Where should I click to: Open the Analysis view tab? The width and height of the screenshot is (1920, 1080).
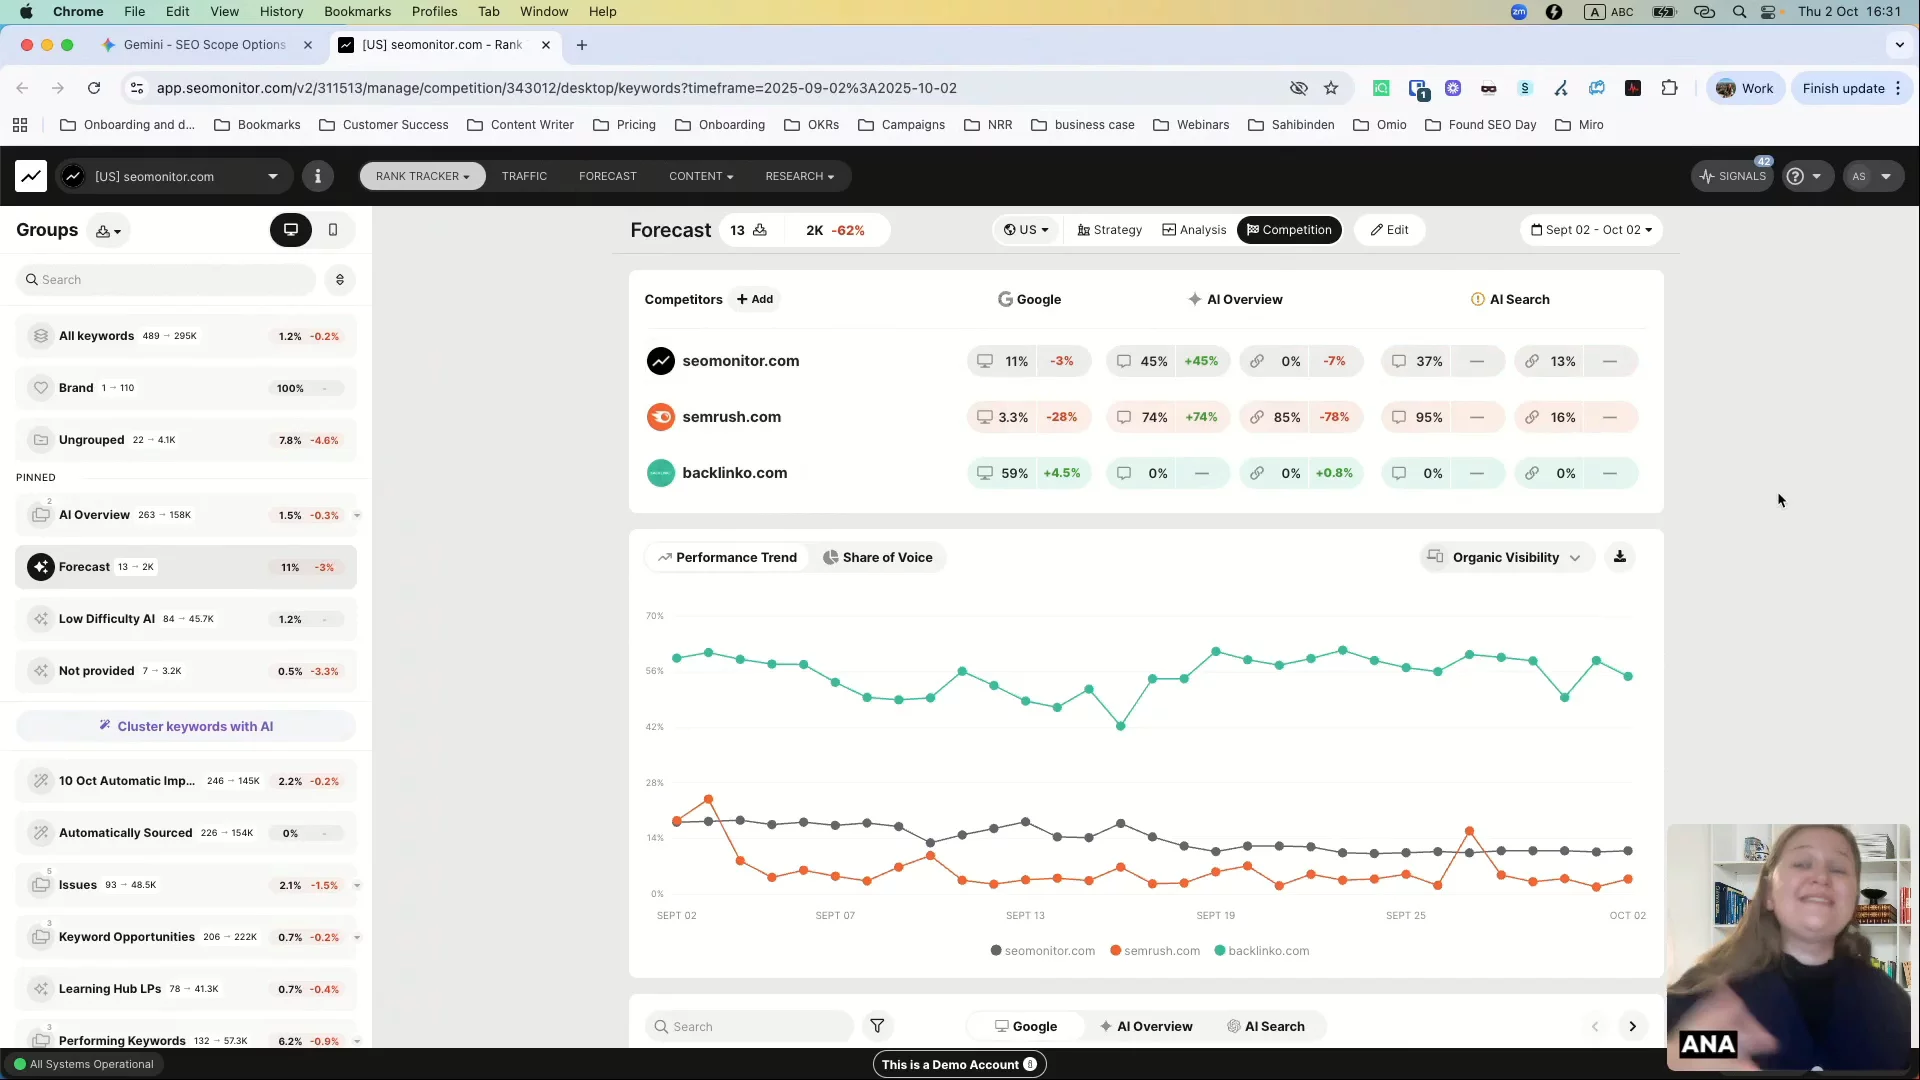pyautogui.click(x=1194, y=230)
